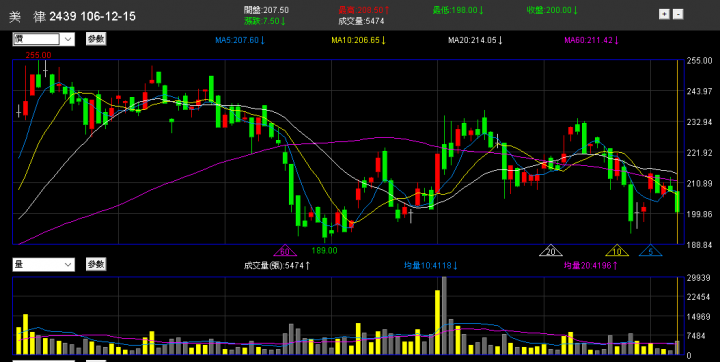The image size is (720, 362).
Task: Click price axis value 188.84
Action: (x=699, y=245)
